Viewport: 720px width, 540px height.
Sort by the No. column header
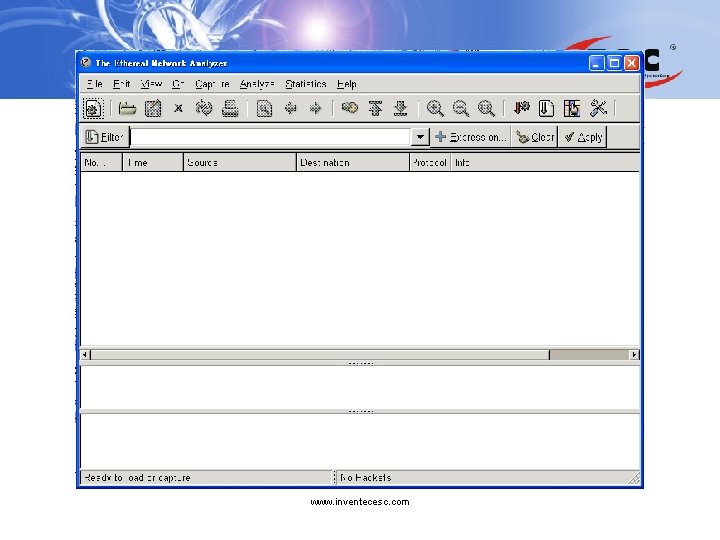(101, 163)
